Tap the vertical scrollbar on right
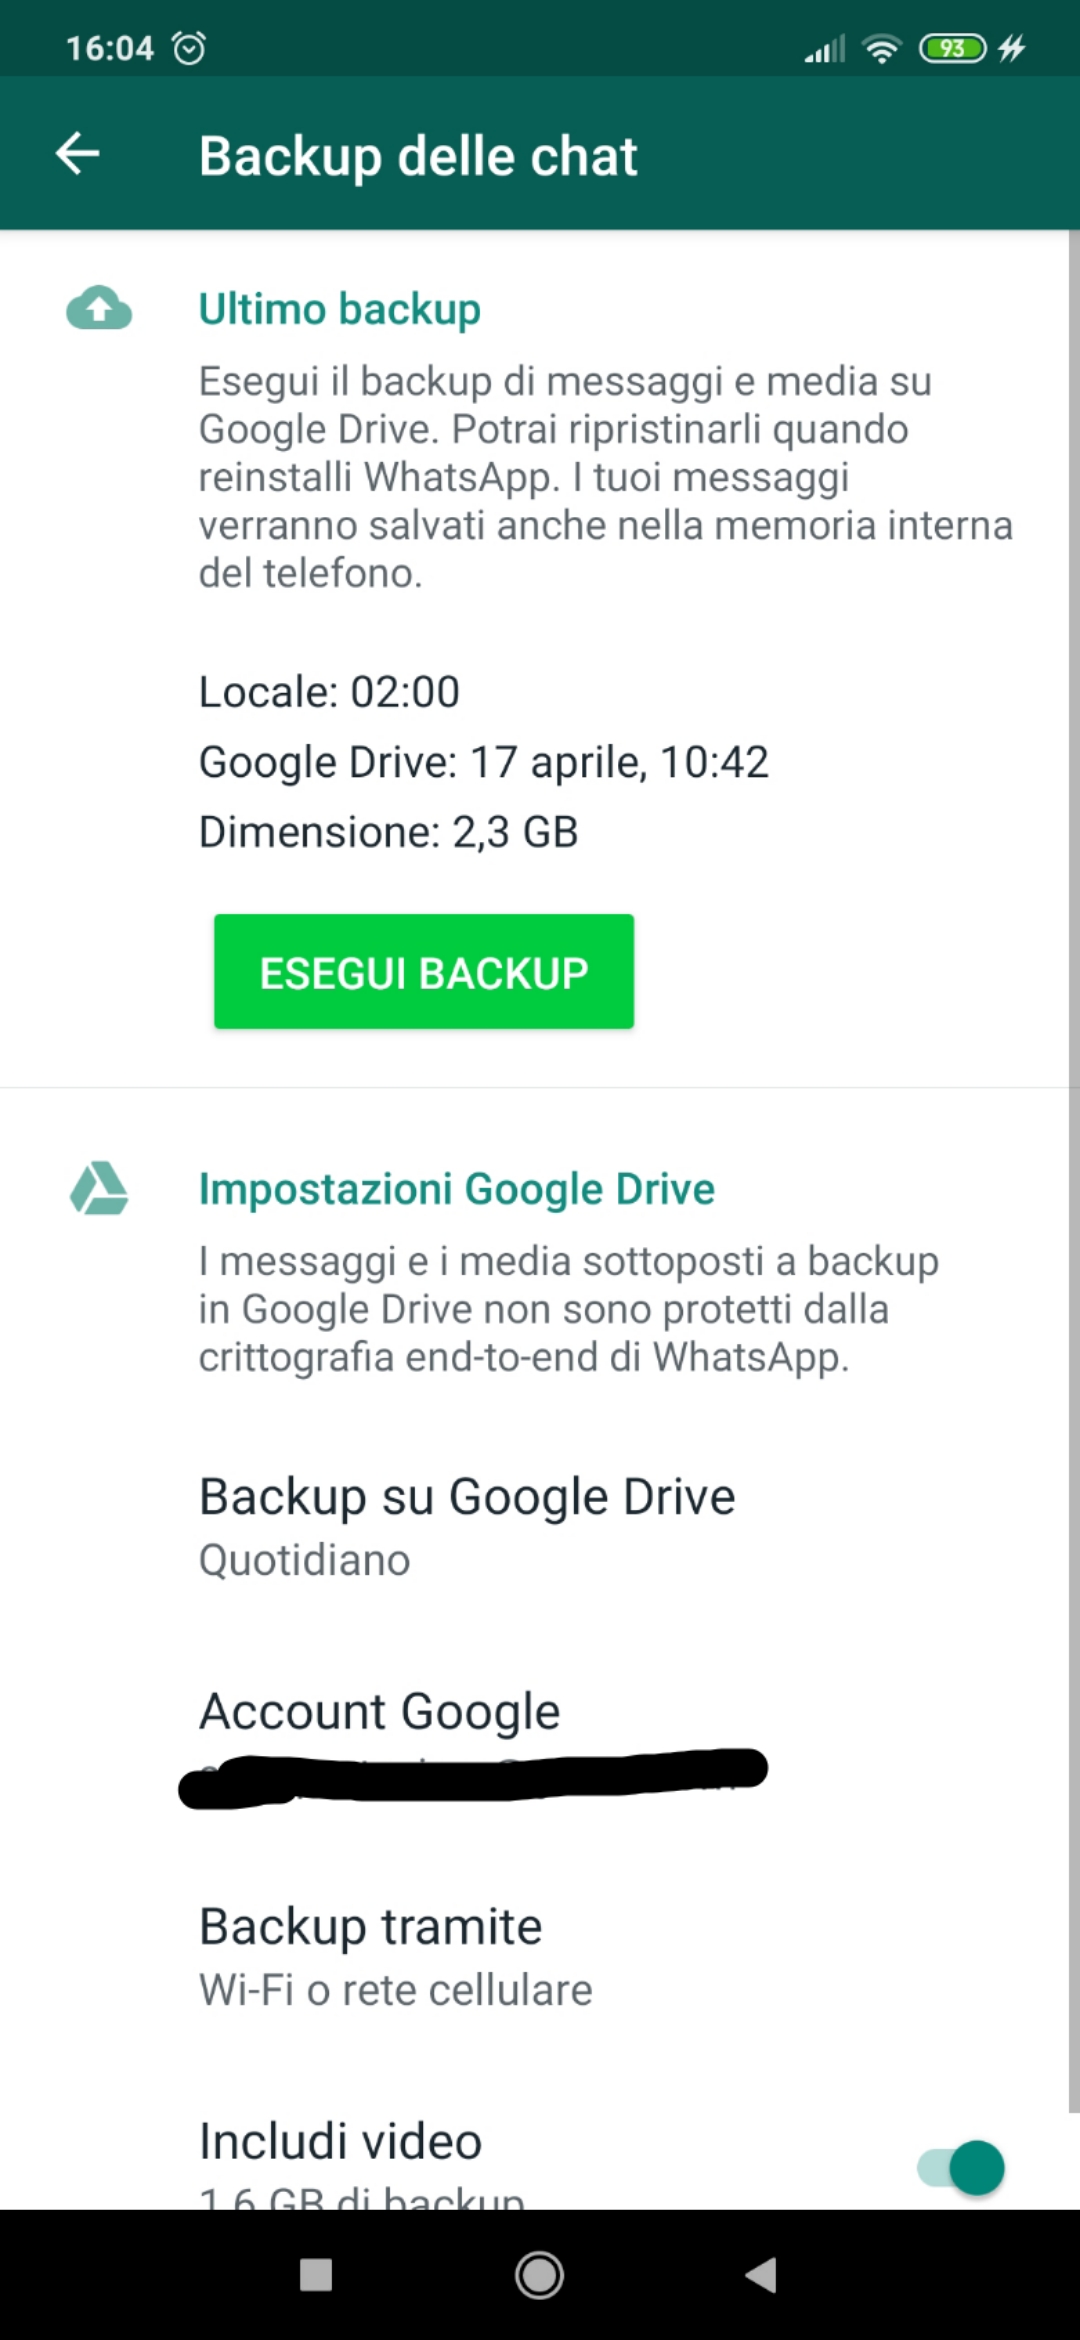This screenshot has width=1080, height=2340. (x=1074, y=1170)
